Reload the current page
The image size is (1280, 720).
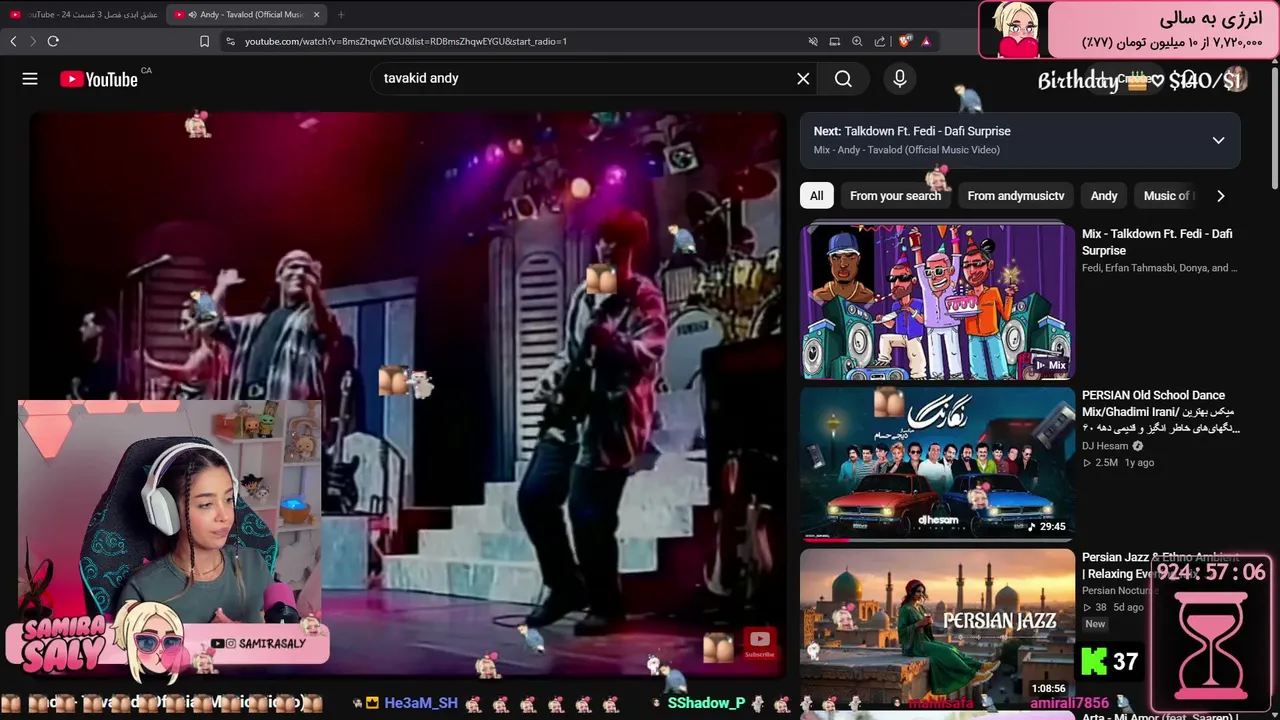click(x=53, y=41)
